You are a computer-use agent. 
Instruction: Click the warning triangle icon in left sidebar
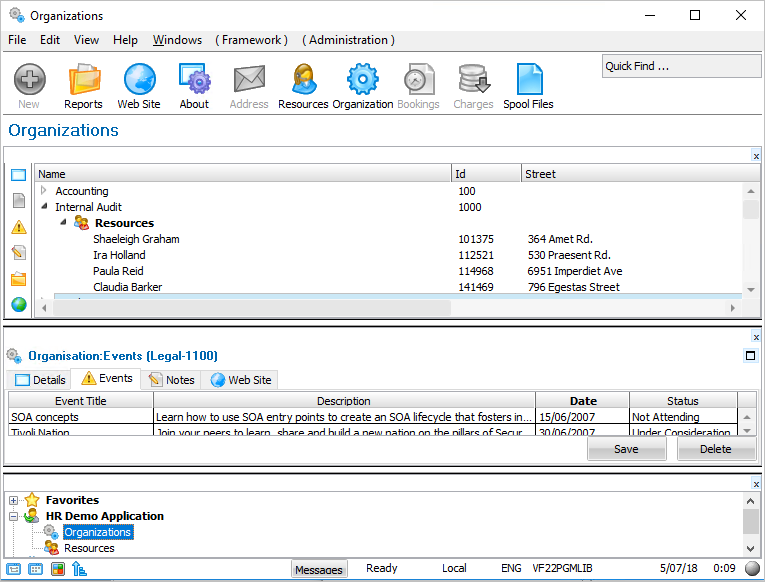19,227
